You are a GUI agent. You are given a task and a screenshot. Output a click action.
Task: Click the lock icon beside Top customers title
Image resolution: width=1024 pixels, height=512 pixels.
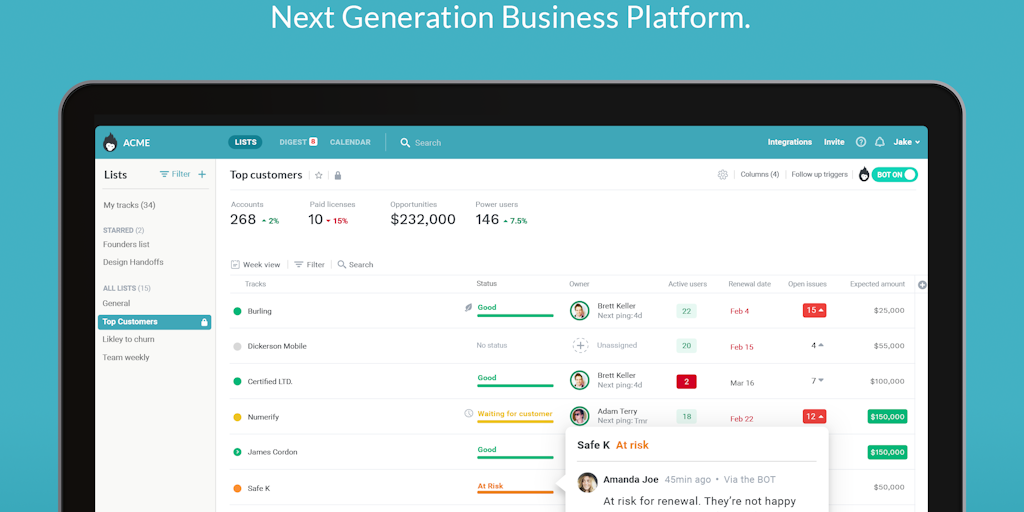[x=338, y=175]
